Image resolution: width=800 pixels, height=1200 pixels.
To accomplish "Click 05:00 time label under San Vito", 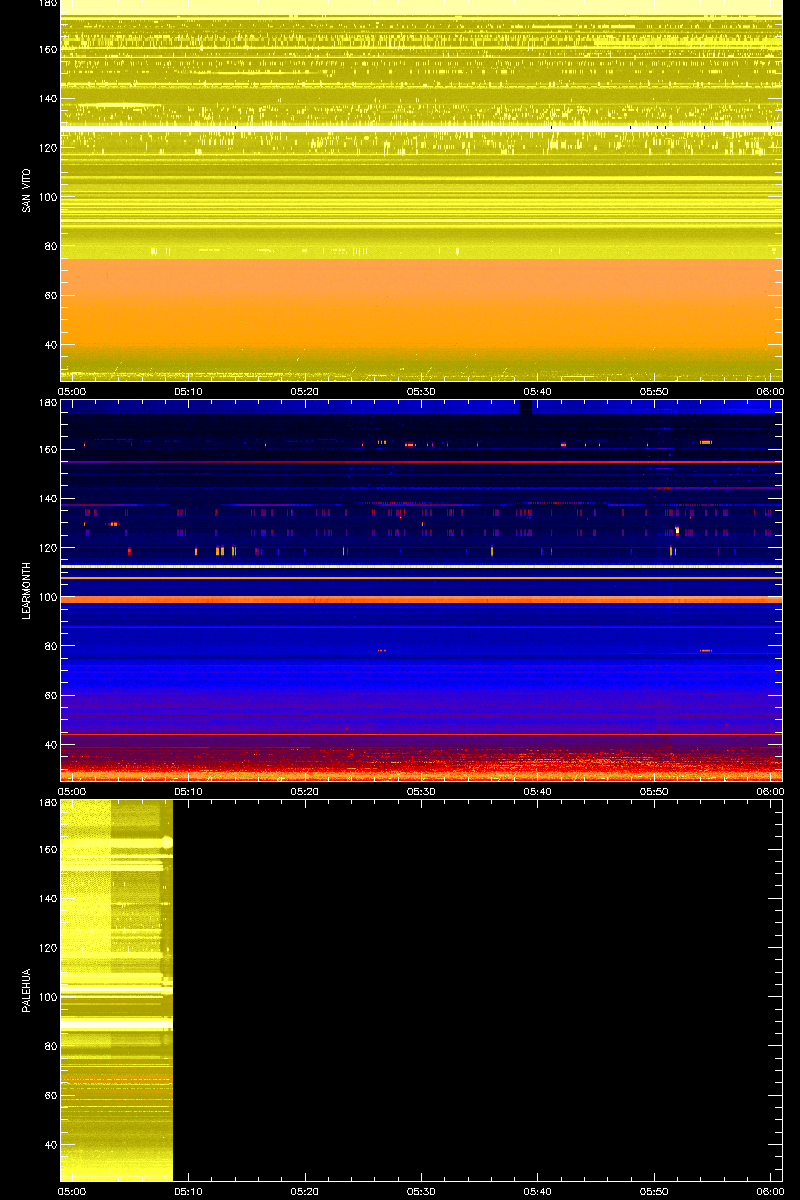I will (72, 391).
